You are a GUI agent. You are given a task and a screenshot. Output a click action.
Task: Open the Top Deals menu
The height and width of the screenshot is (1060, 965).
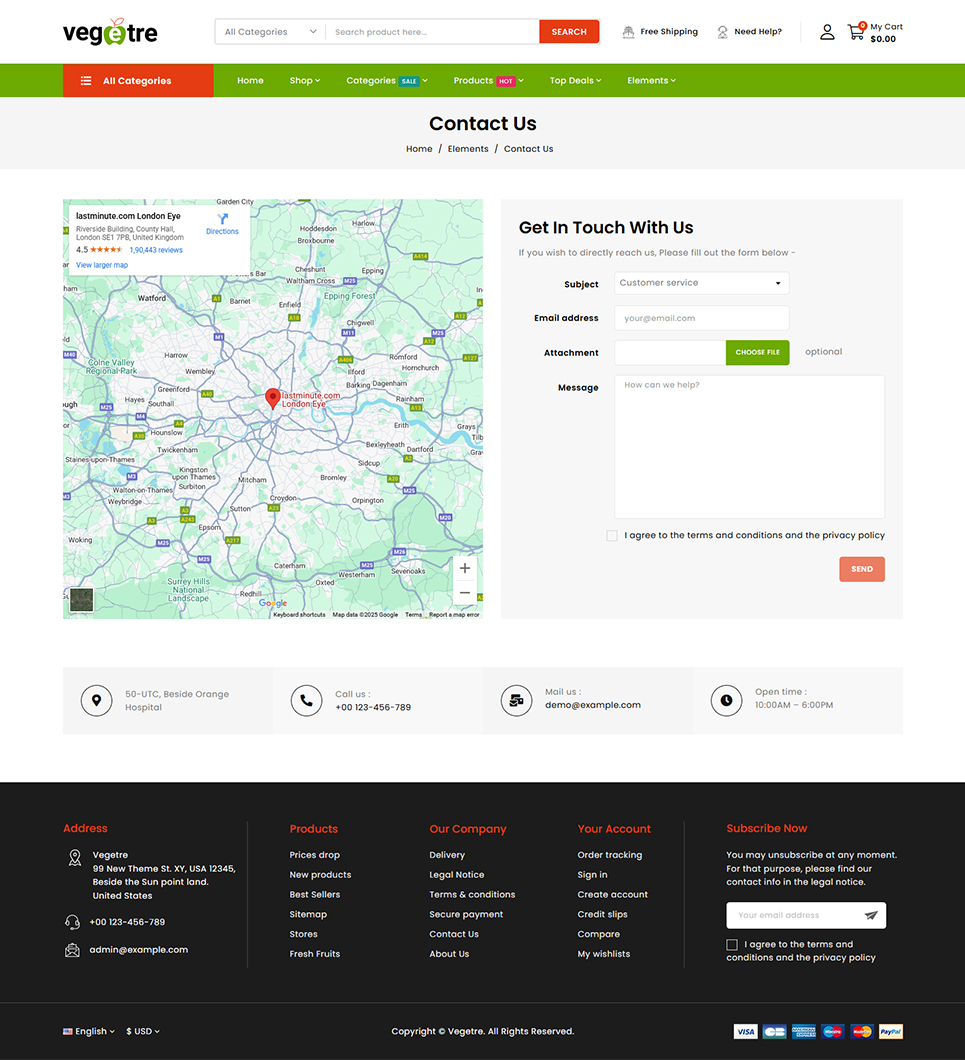pos(575,81)
